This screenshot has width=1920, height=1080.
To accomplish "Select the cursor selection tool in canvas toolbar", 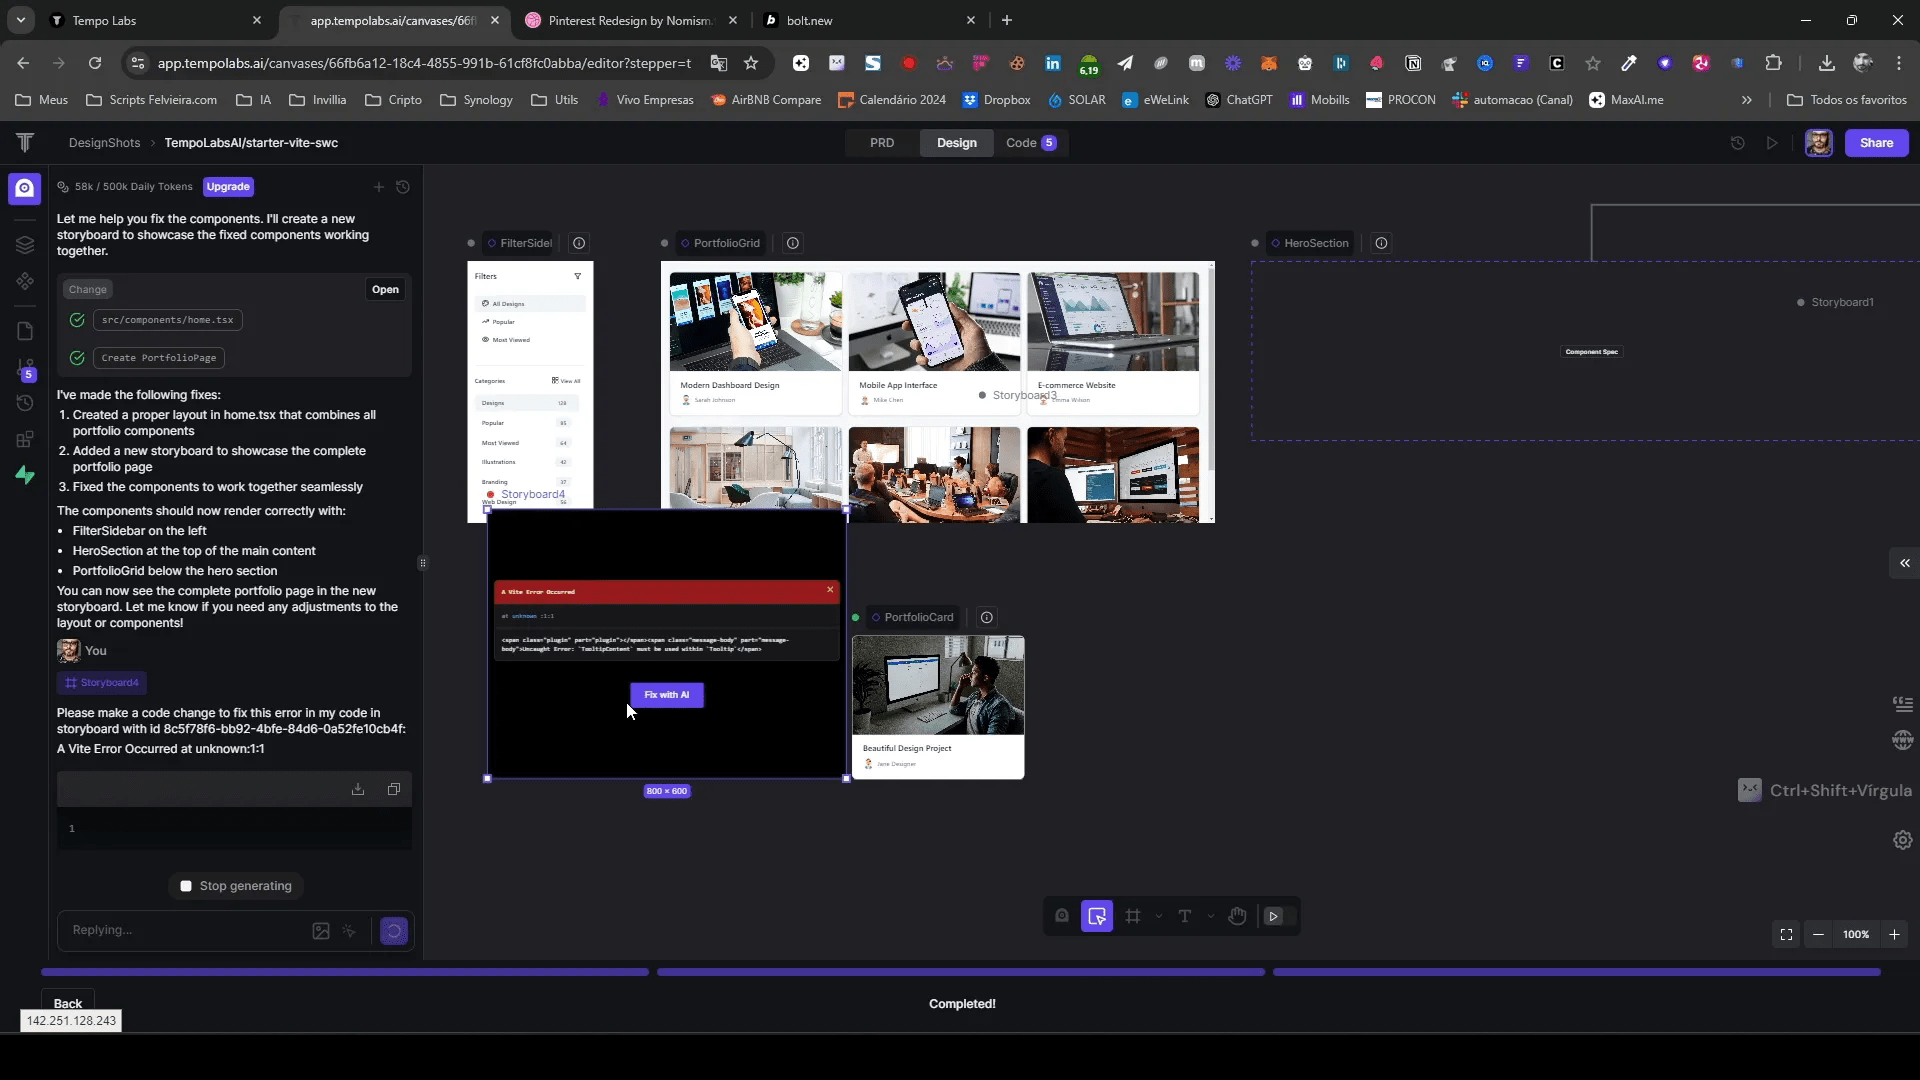I will pyautogui.click(x=1097, y=916).
